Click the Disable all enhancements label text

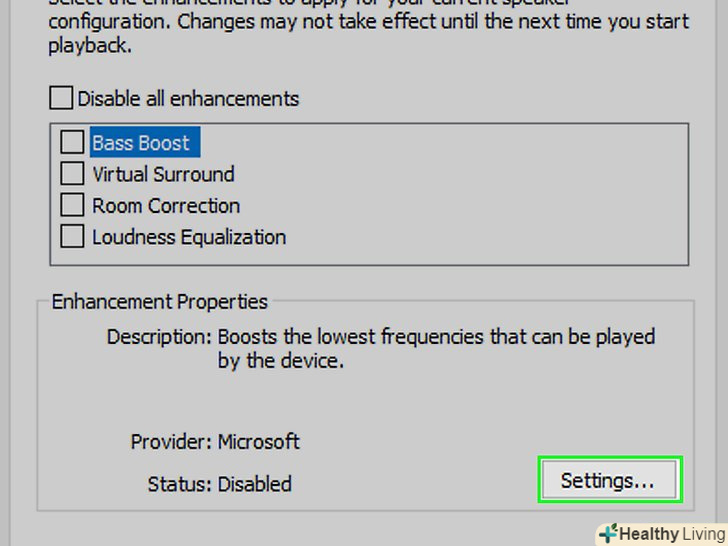[x=188, y=98]
